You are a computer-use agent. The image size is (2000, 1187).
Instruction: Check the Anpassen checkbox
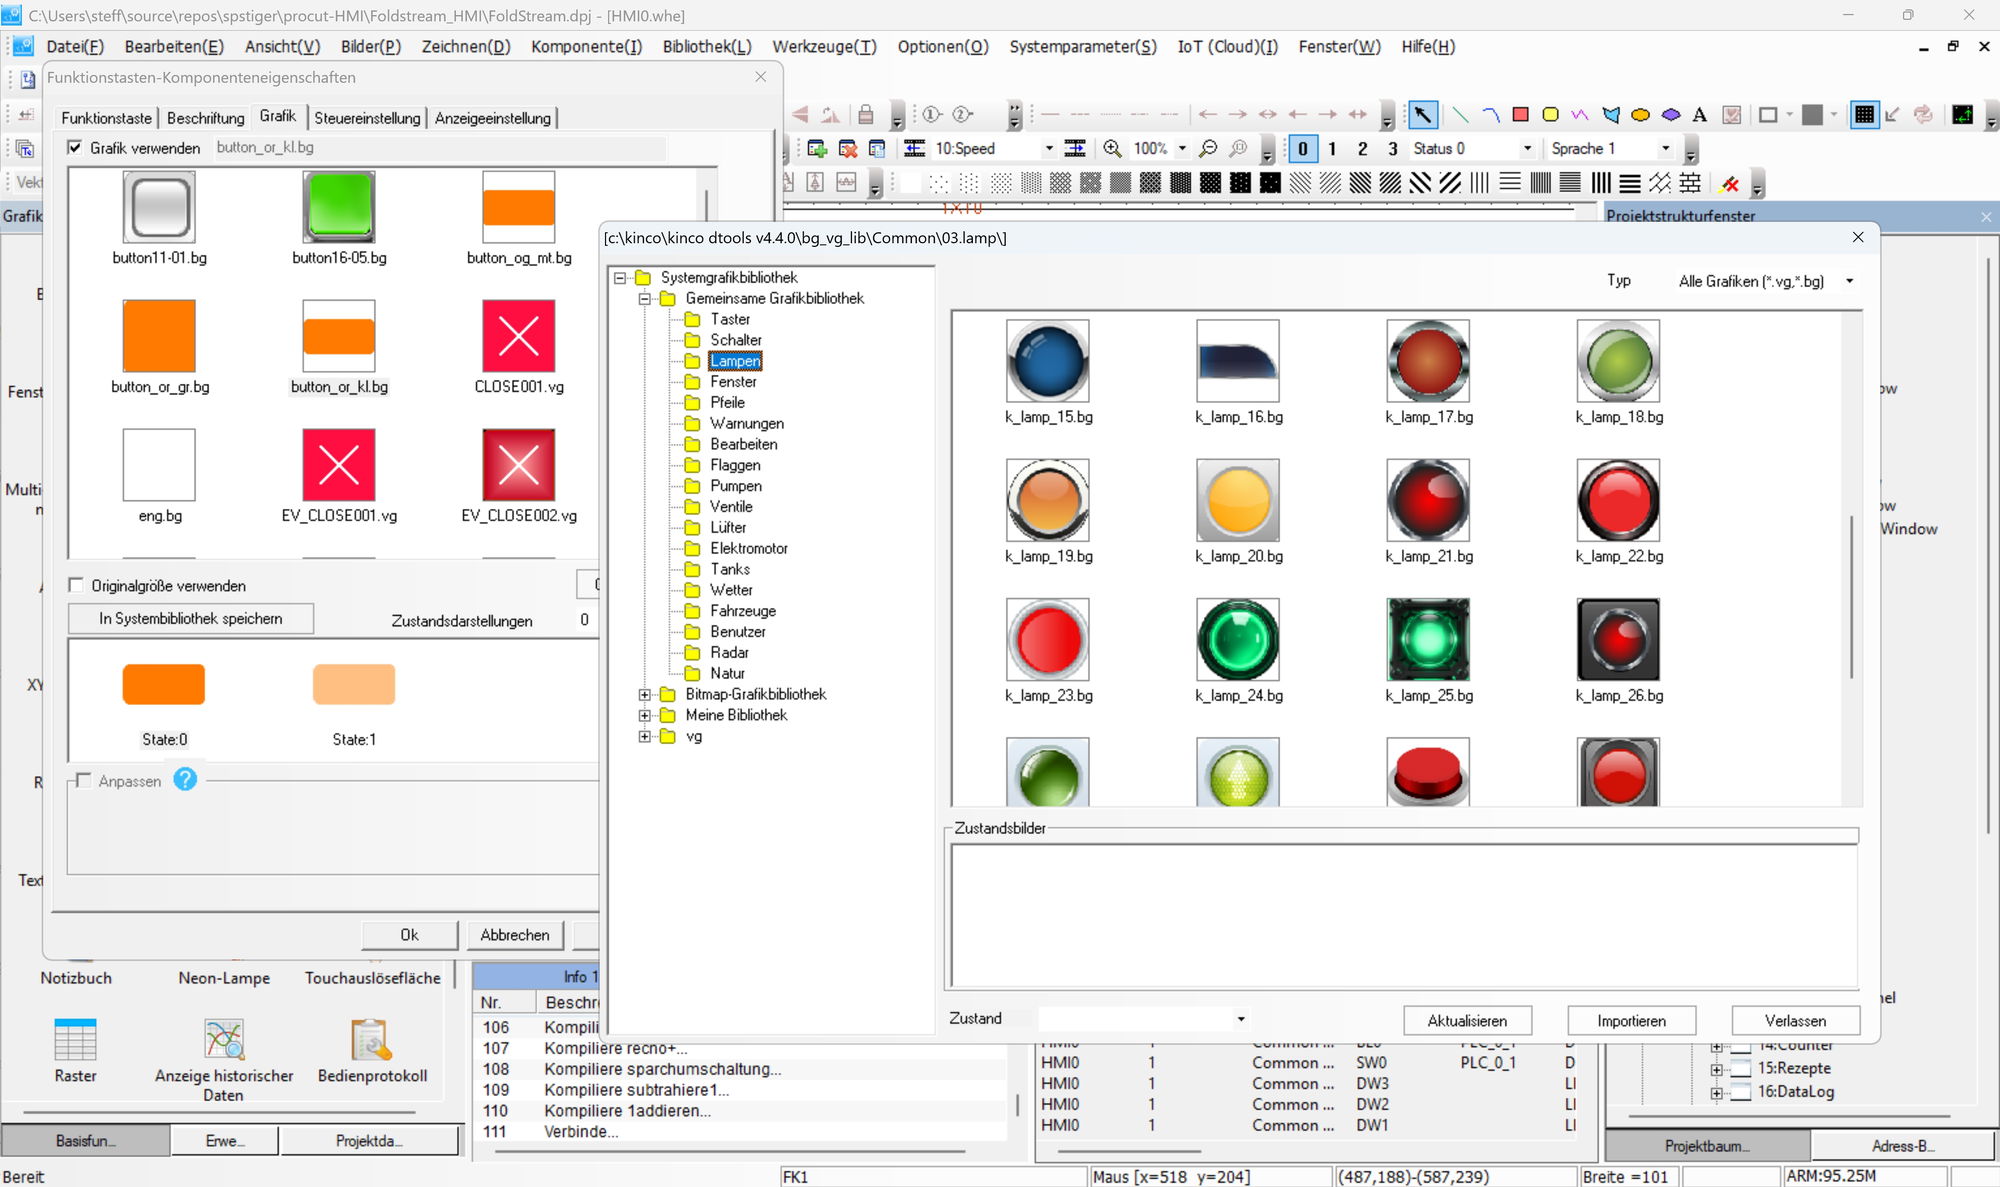point(84,781)
